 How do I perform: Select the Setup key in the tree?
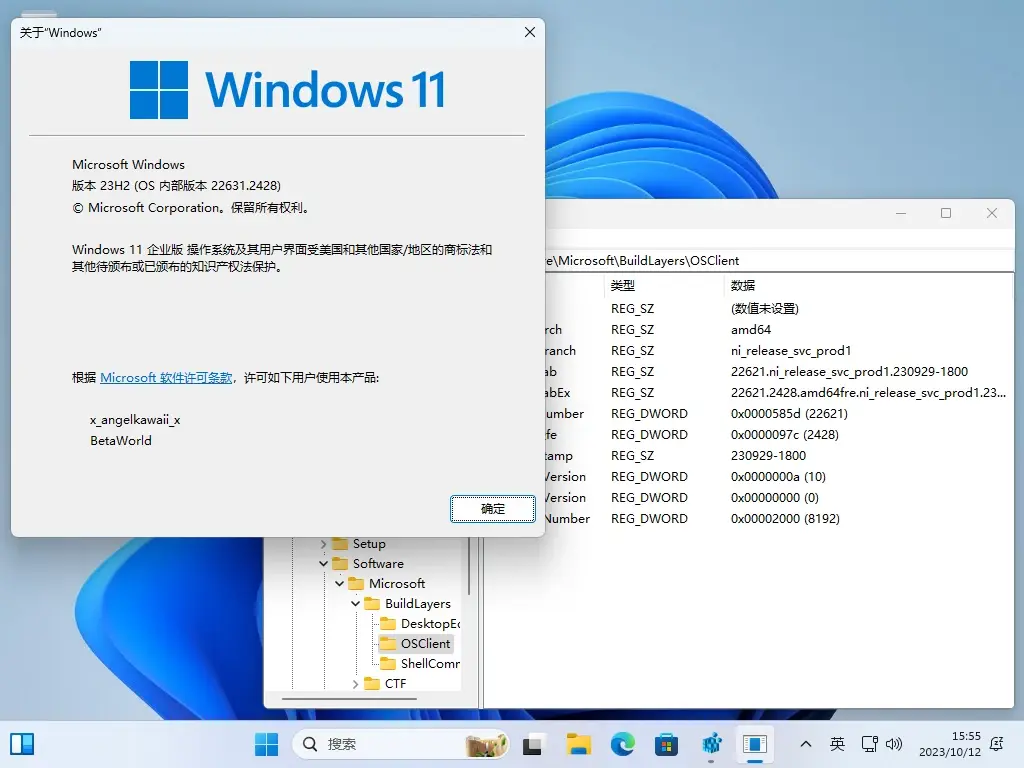coord(369,543)
